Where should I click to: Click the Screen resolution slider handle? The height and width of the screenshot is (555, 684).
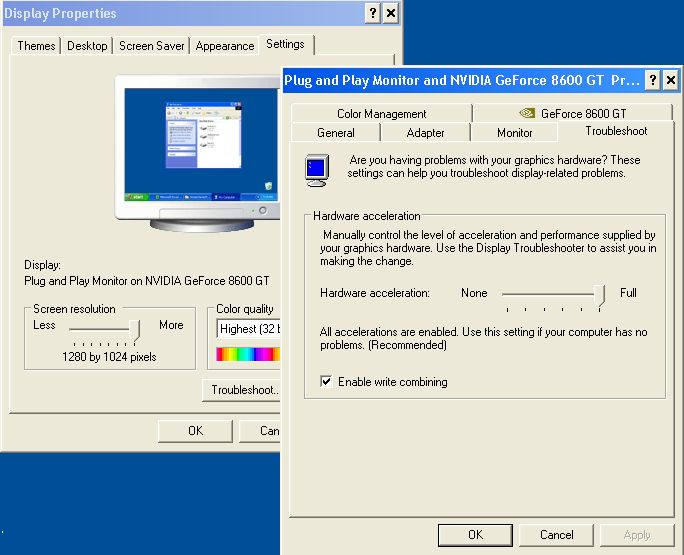(x=135, y=330)
